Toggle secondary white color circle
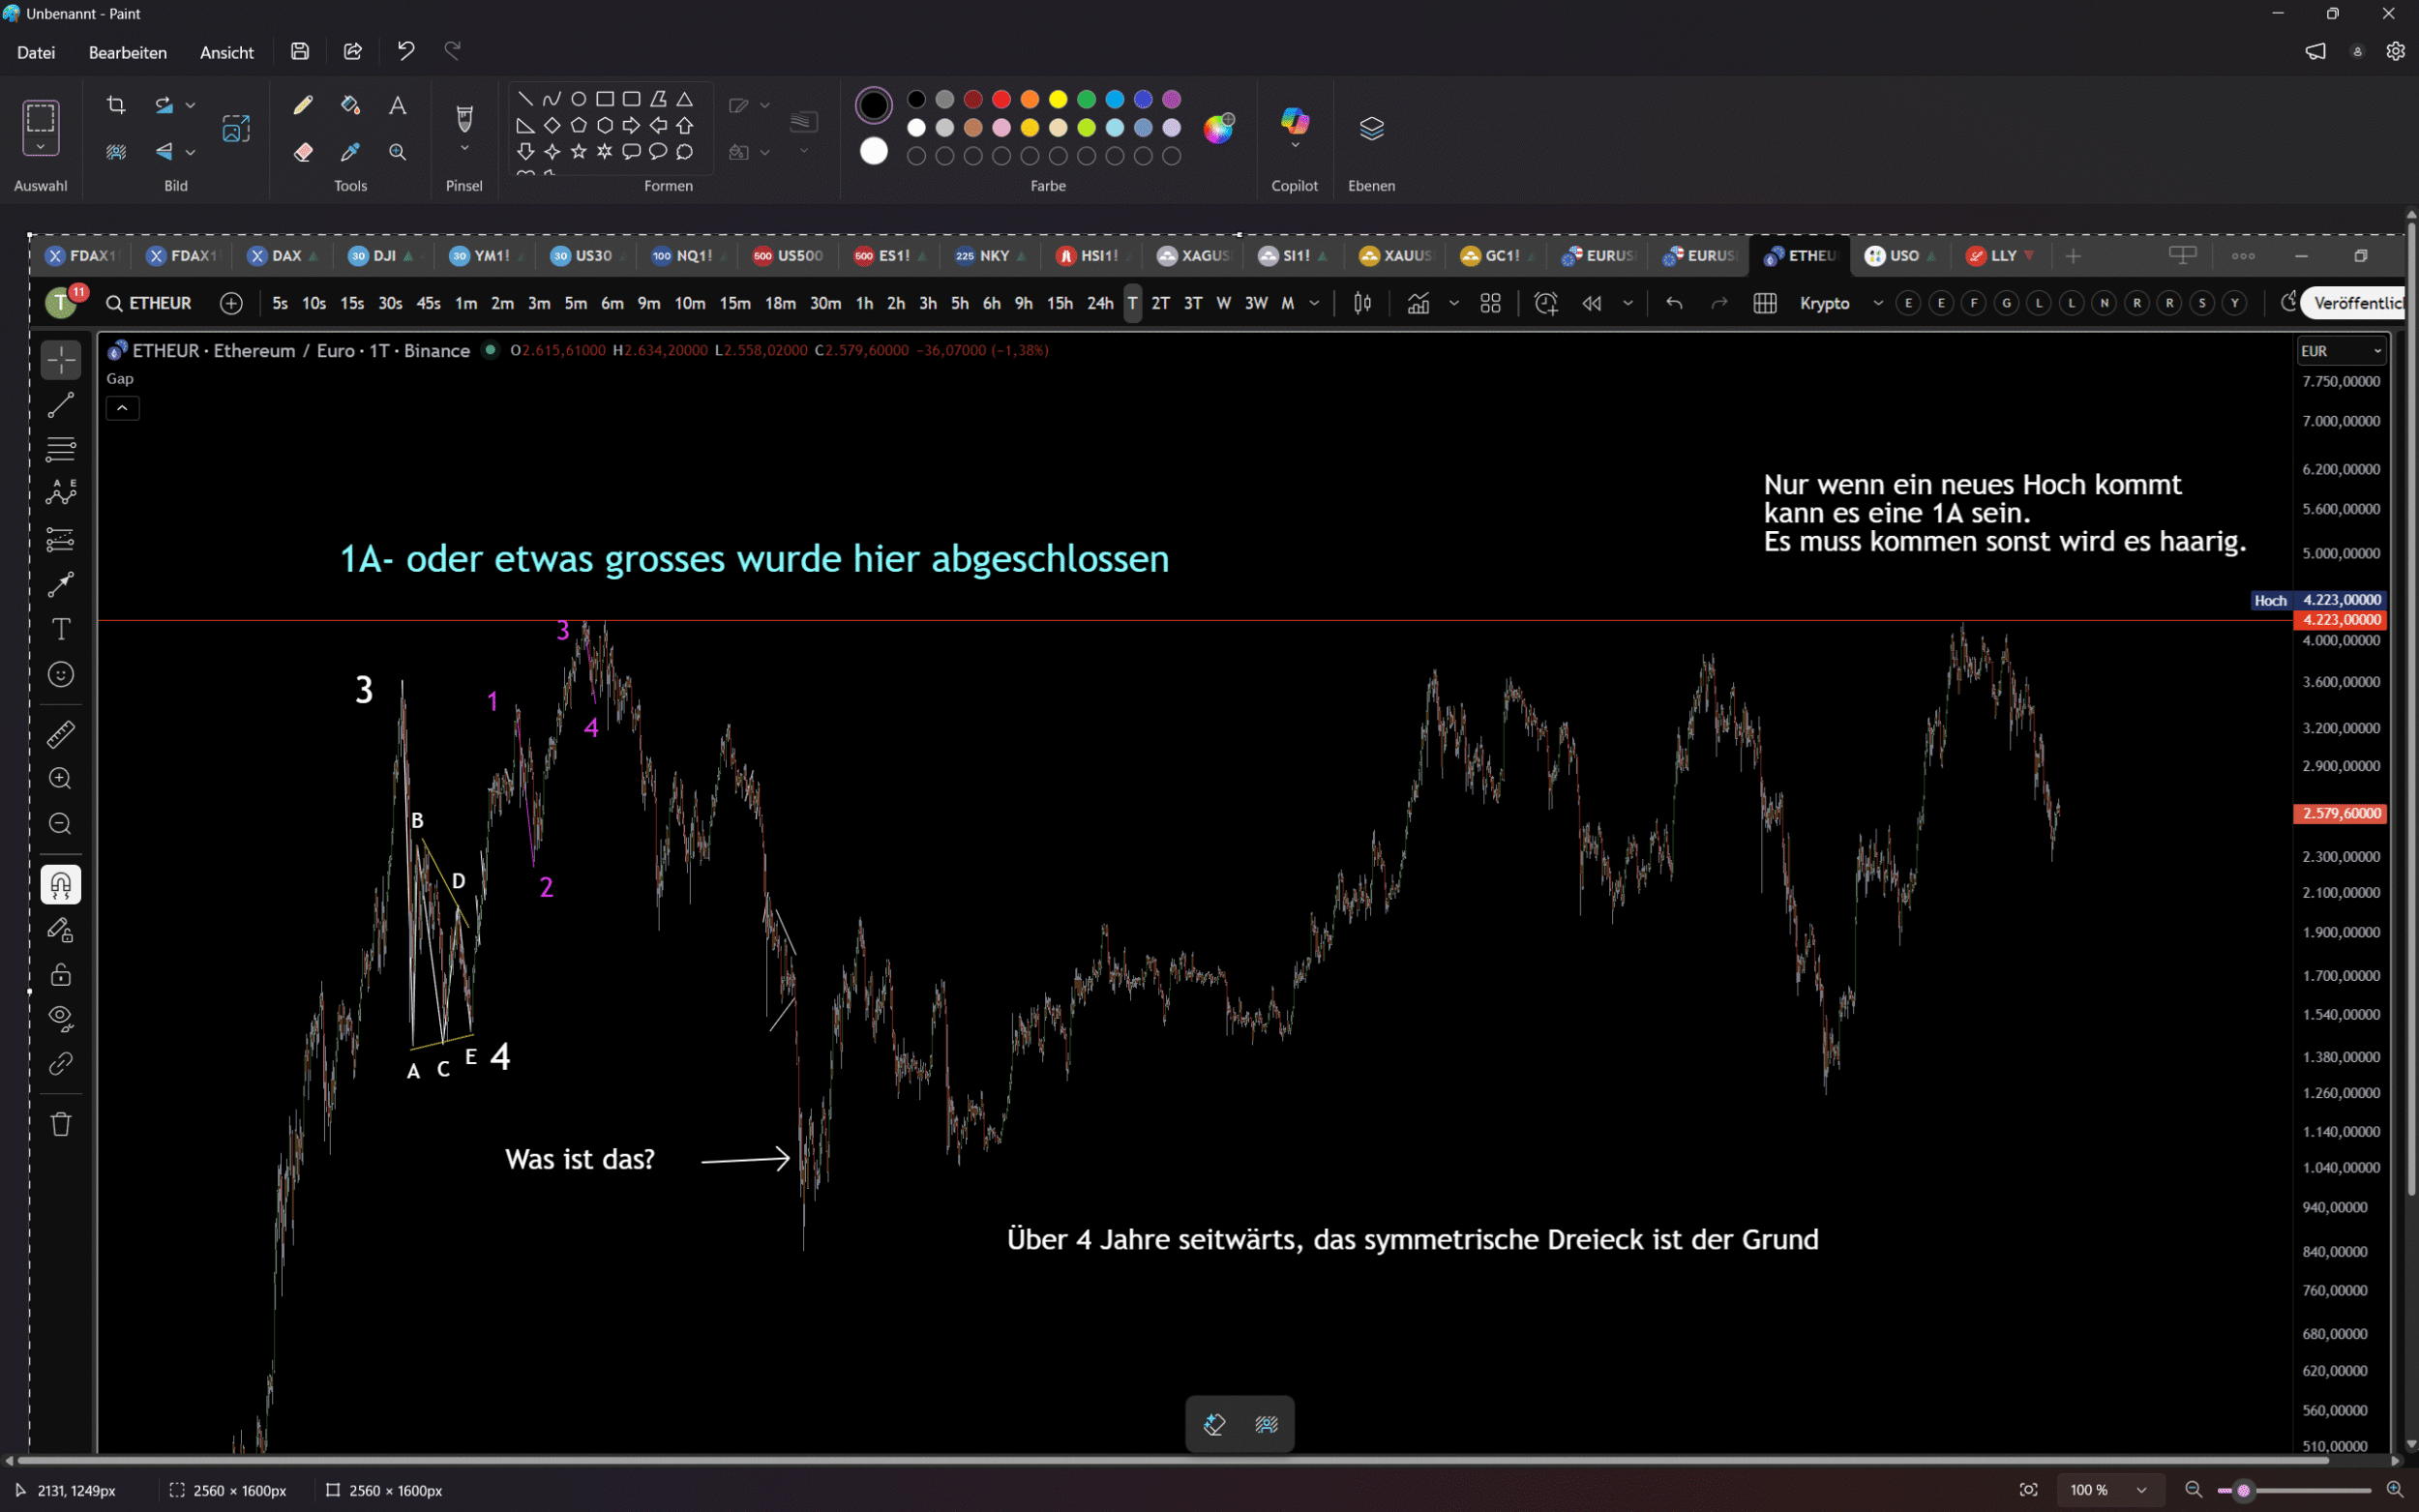This screenshot has width=2419, height=1512. tap(873, 151)
